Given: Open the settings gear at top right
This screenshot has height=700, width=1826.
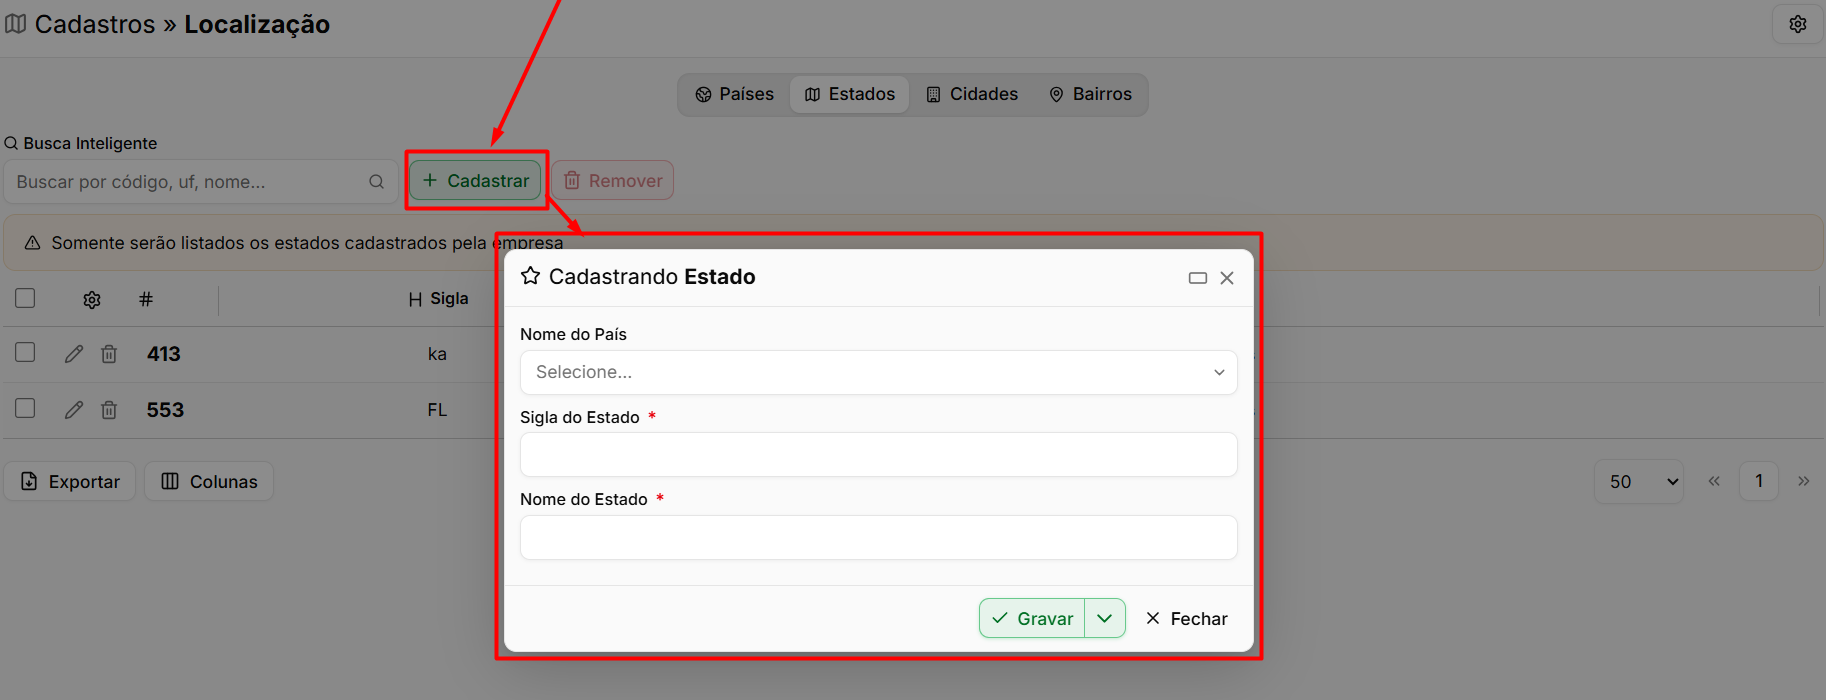Looking at the screenshot, I should coord(1798,24).
